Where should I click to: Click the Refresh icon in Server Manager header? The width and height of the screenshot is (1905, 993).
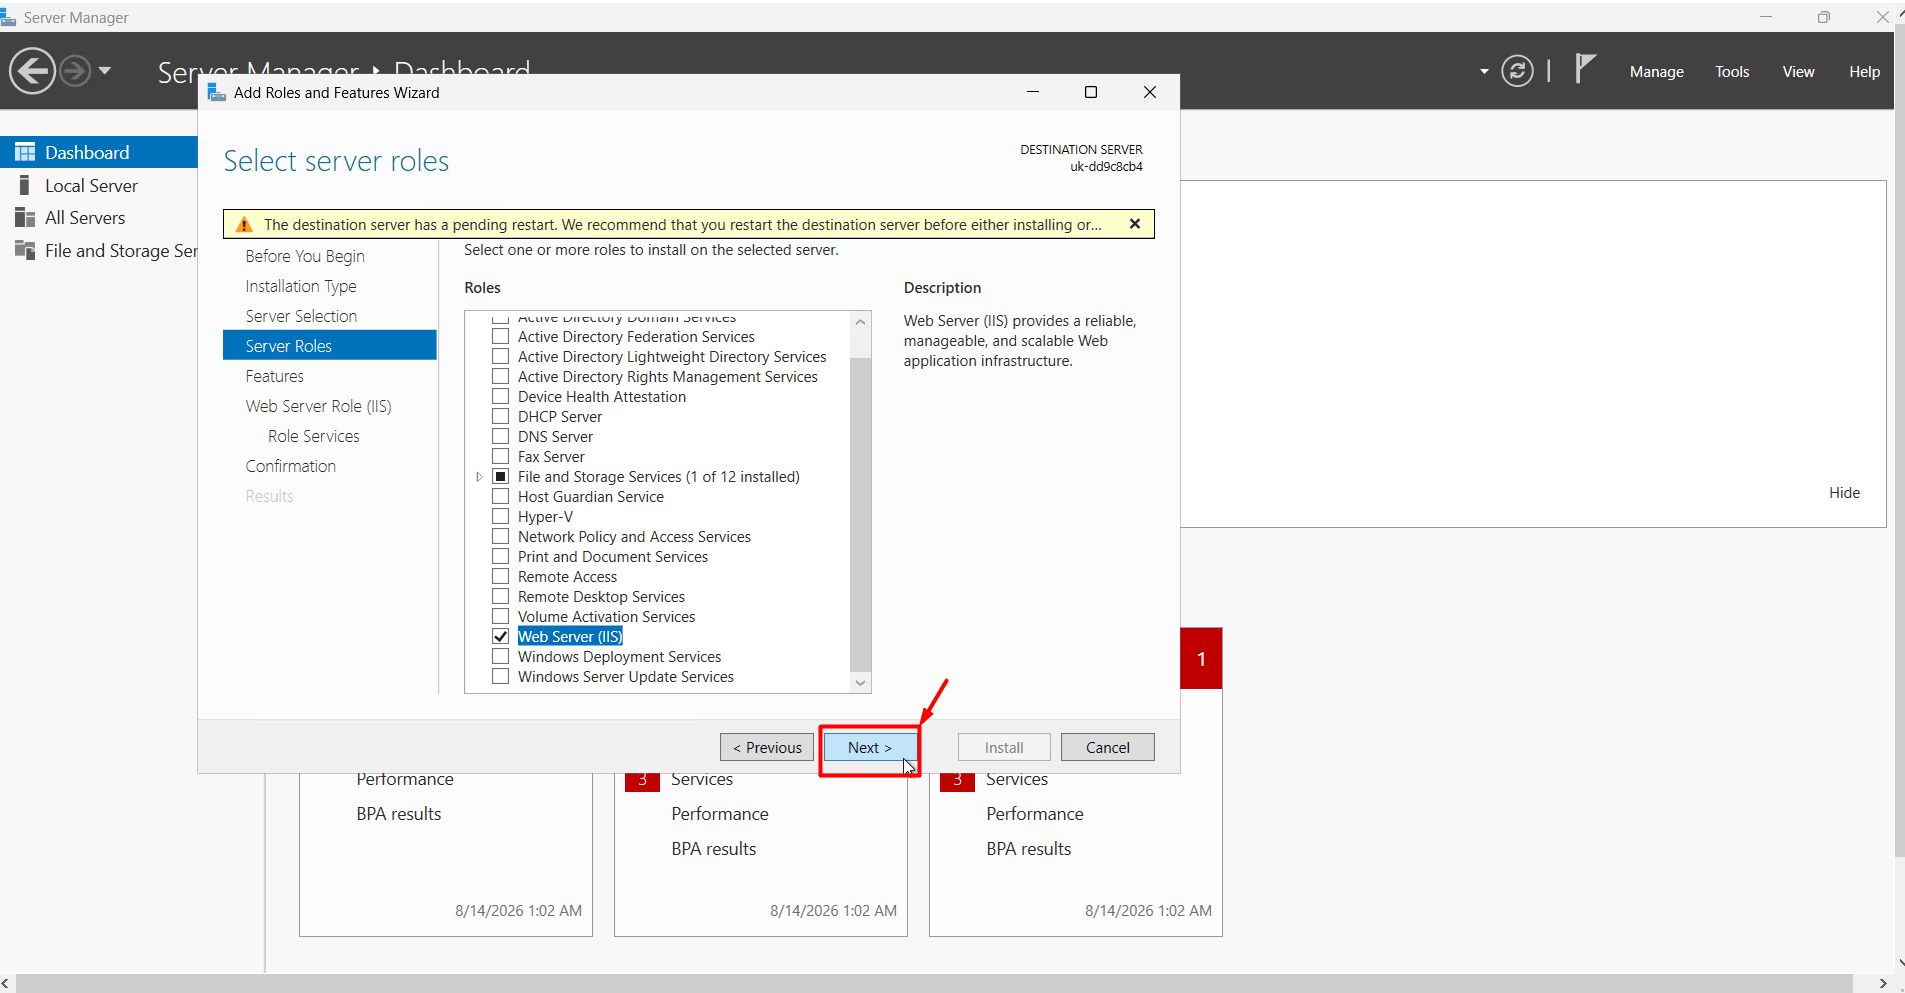[1517, 71]
